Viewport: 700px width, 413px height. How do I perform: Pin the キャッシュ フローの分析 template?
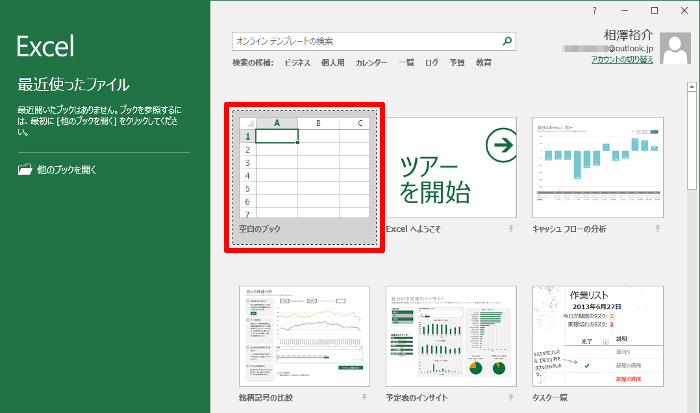657,229
